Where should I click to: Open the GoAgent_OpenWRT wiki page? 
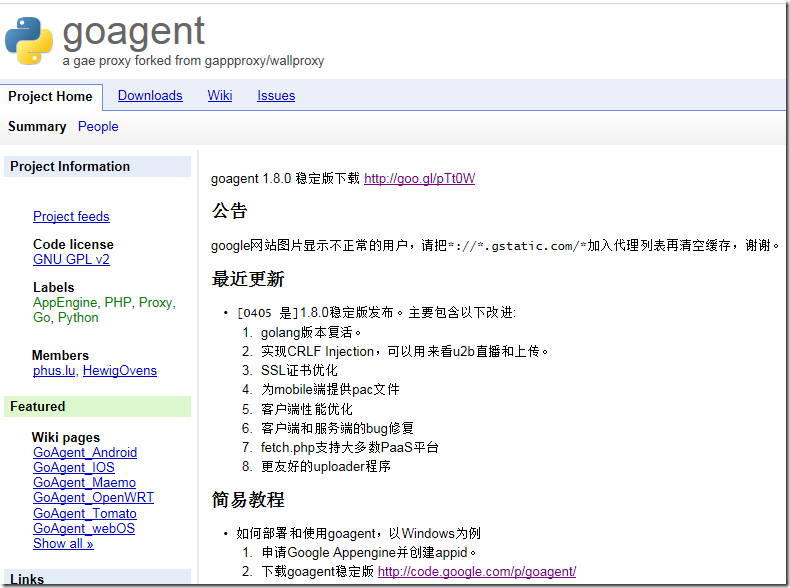pyautogui.click(x=94, y=498)
